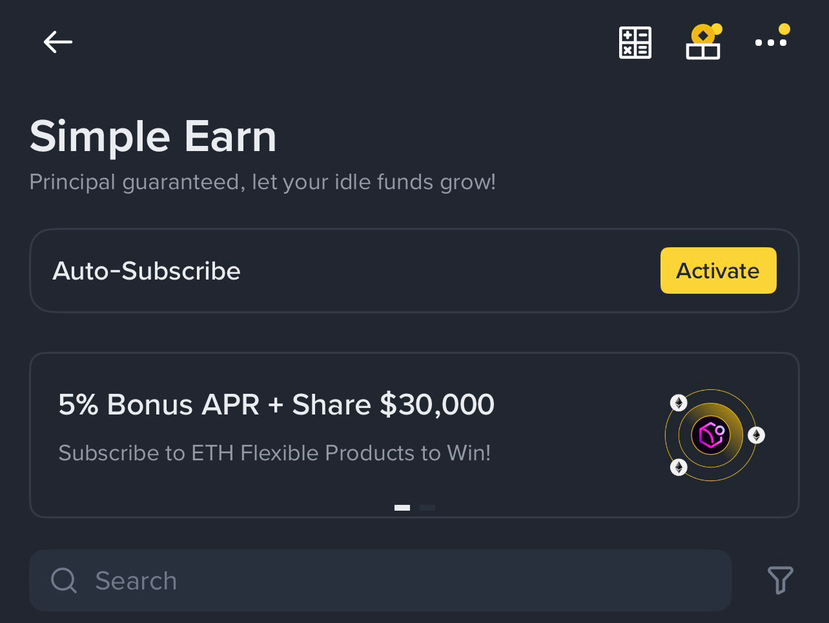Open the 5% Bonus APR promotion banner title
The image size is (829, 623).
click(x=276, y=404)
